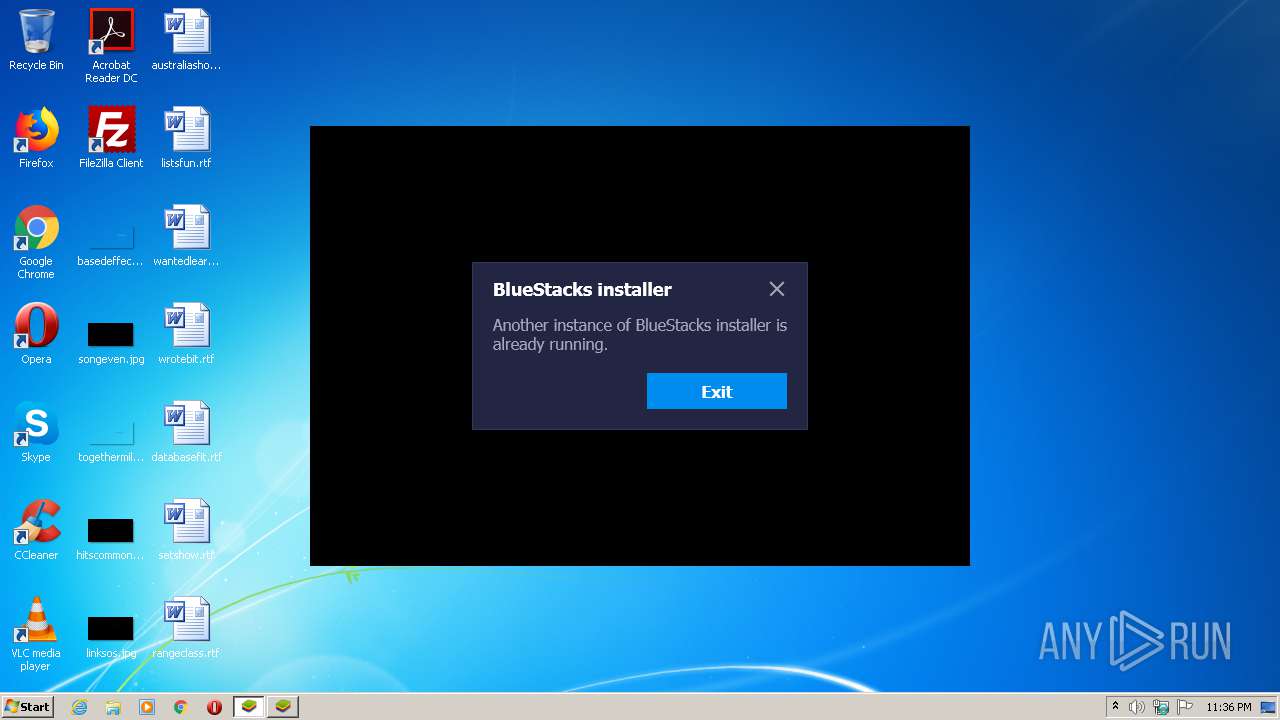The image size is (1280, 720).
Task: Open Windows Media Player from taskbar
Action: tap(147, 707)
